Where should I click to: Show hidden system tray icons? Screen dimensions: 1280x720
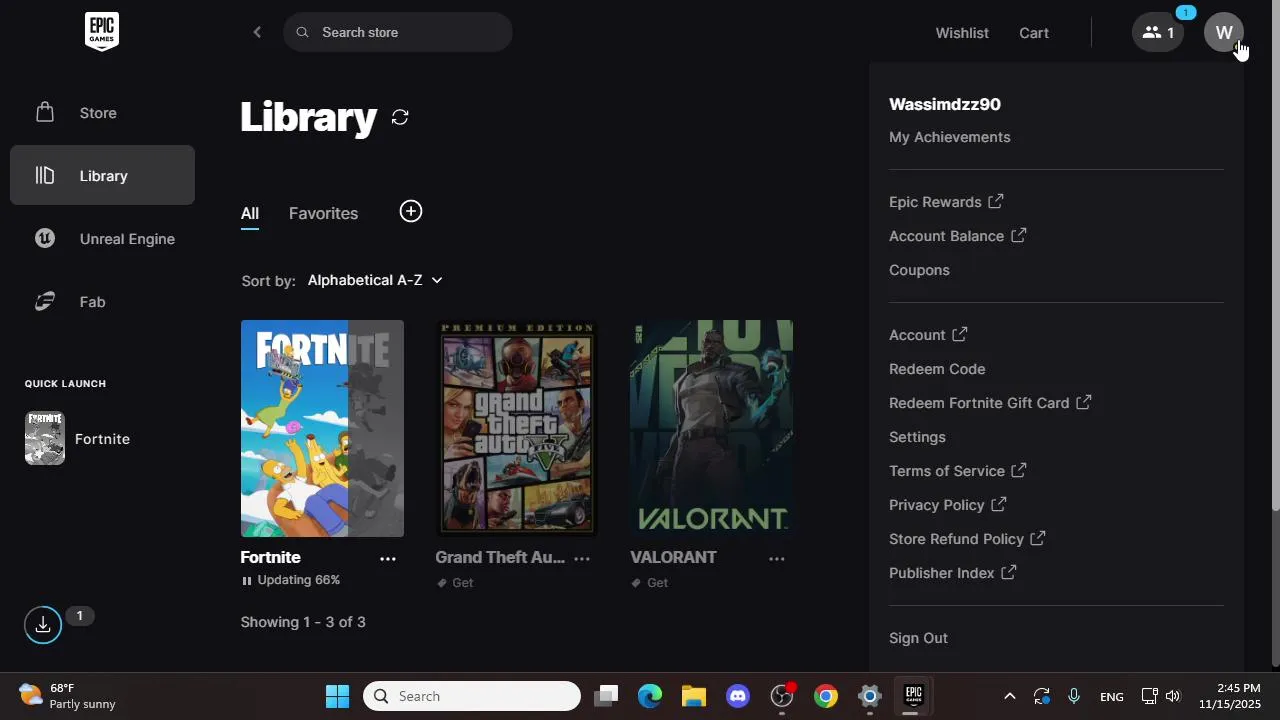click(1009, 696)
